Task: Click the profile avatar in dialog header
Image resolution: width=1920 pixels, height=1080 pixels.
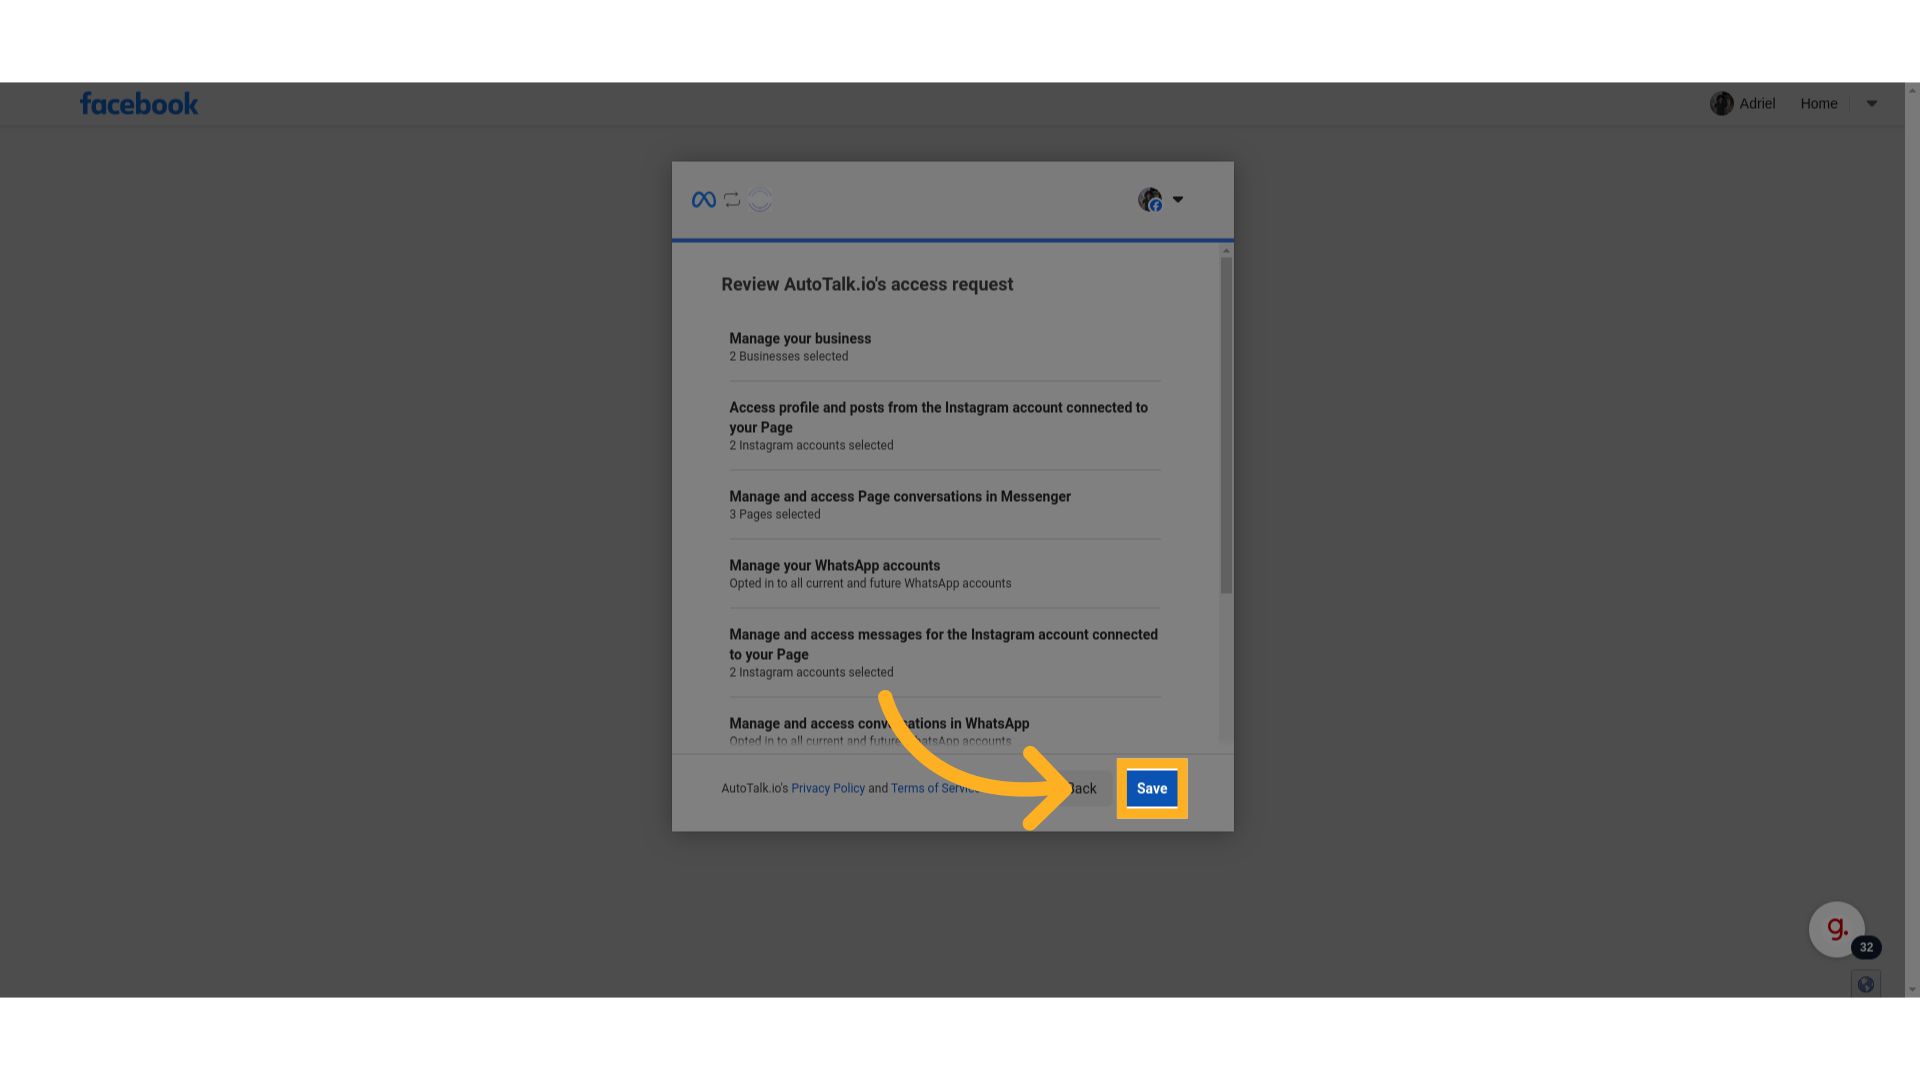Action: 1150,200
